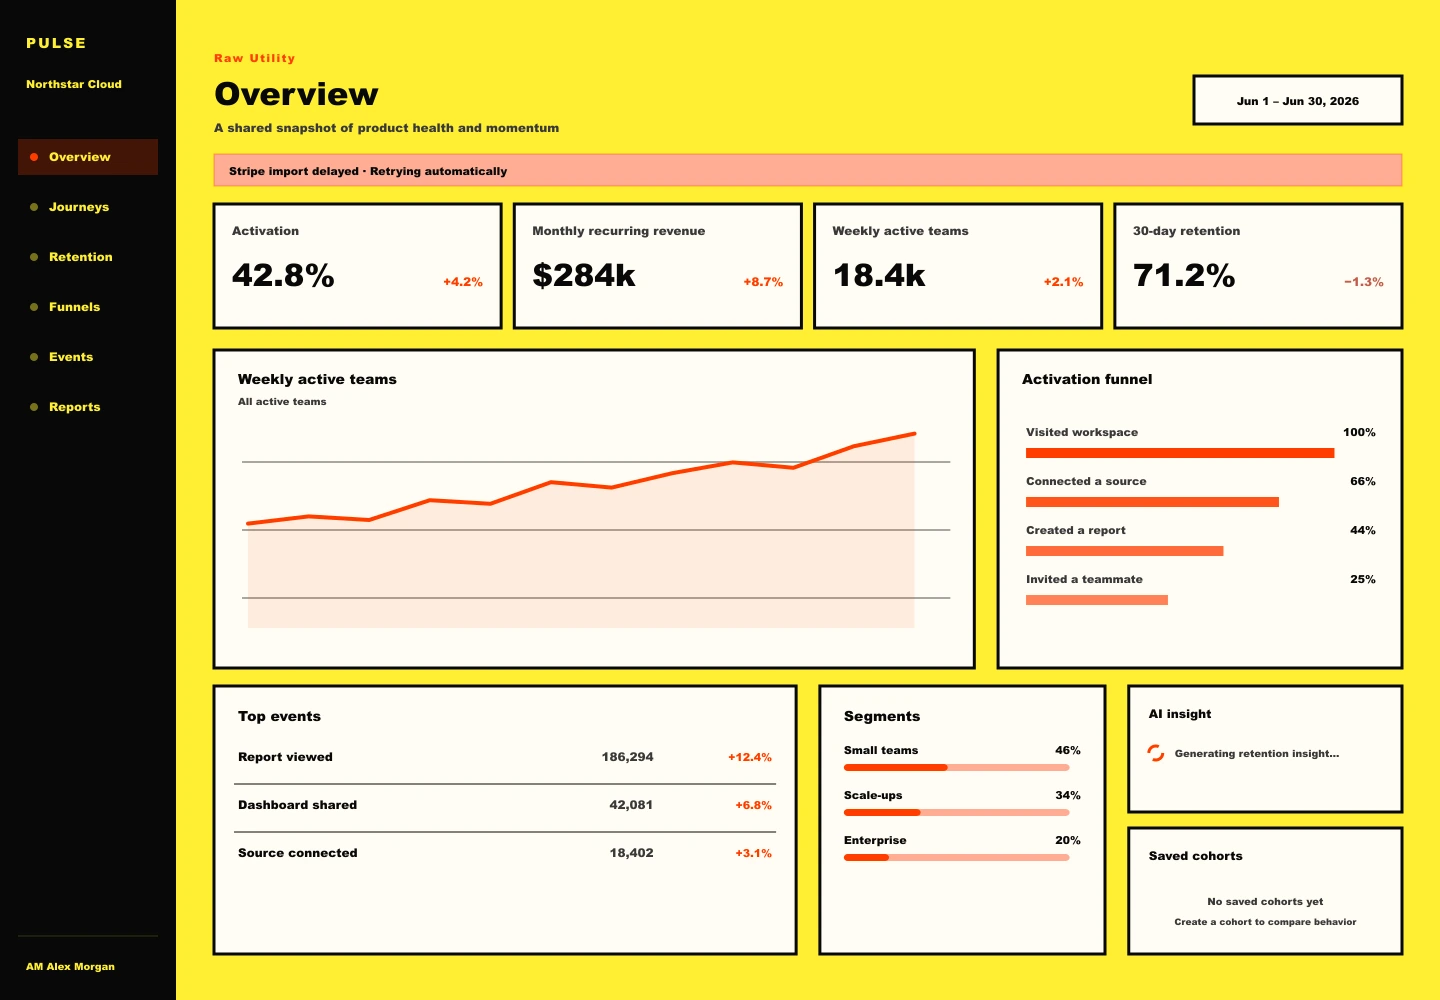The height and width of the screenshot is (1000, 1440).
Task: Click the +8.7% revenue change value
Action: (x=763, y=282)
